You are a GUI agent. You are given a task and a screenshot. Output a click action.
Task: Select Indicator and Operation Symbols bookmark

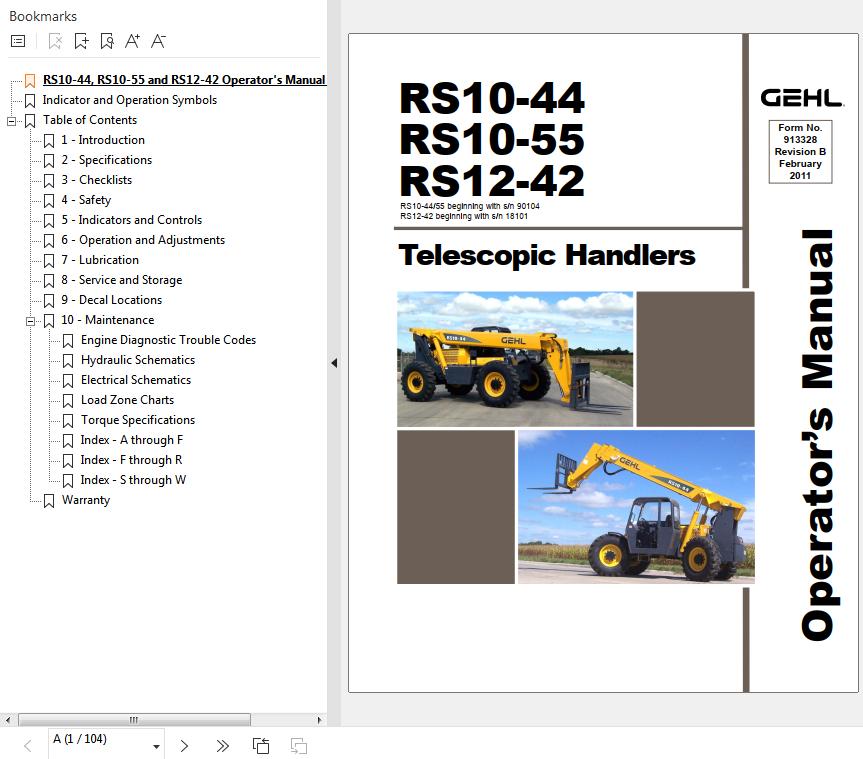[x=129, y=100]
